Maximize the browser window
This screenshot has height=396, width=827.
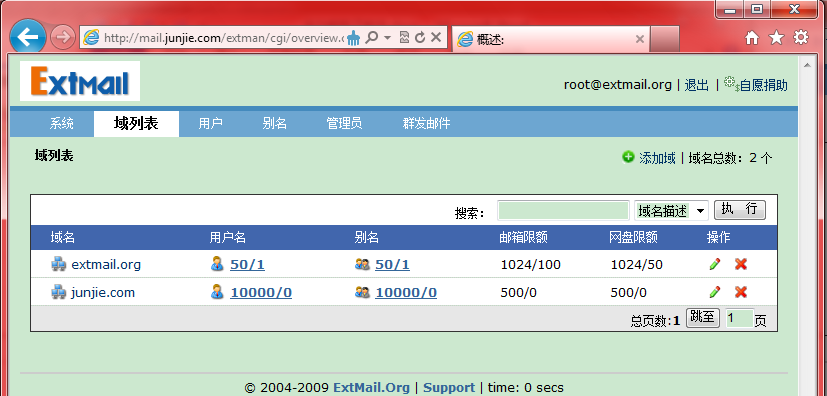[x=757, y=8]
